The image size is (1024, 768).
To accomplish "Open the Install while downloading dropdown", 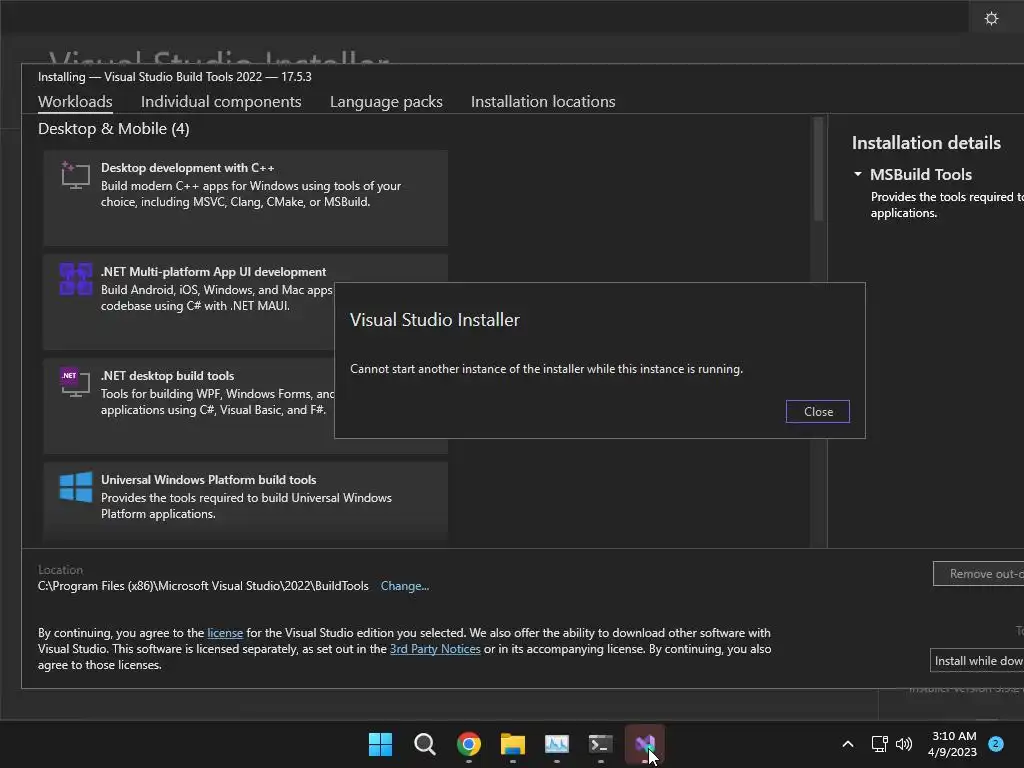I will [977, 661].
